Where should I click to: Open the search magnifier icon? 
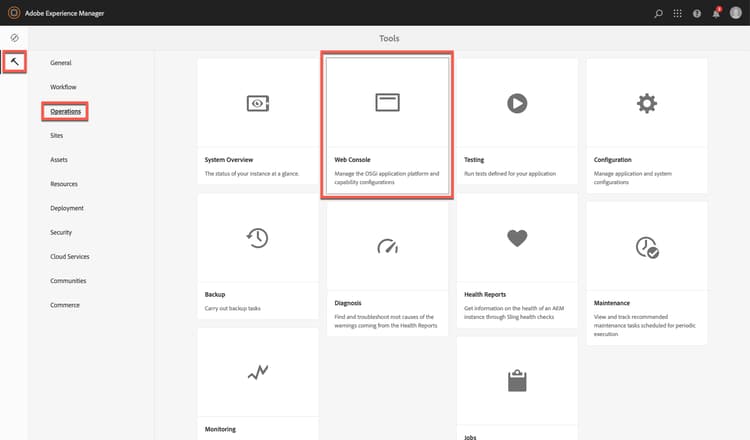point(659,13)
